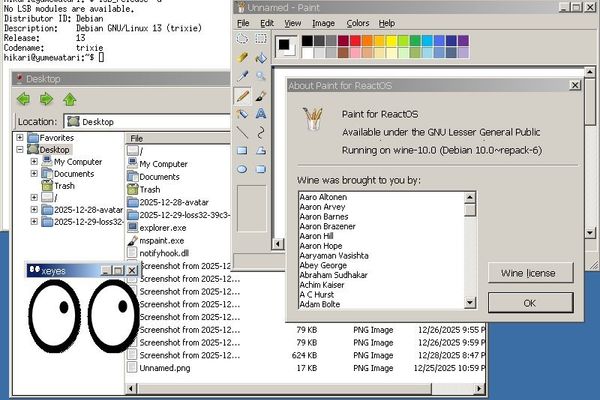Select the straight Line tool in Paint

[242, 132]
